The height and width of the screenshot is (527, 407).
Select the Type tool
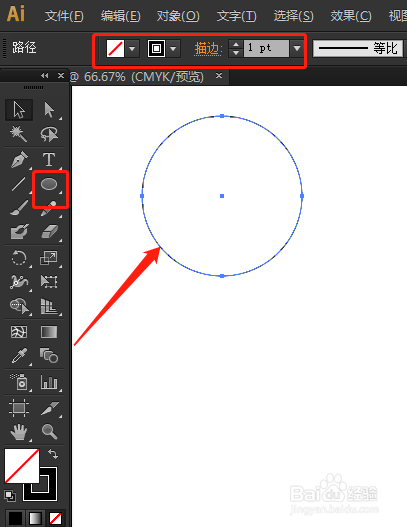[x=49, y=160]
